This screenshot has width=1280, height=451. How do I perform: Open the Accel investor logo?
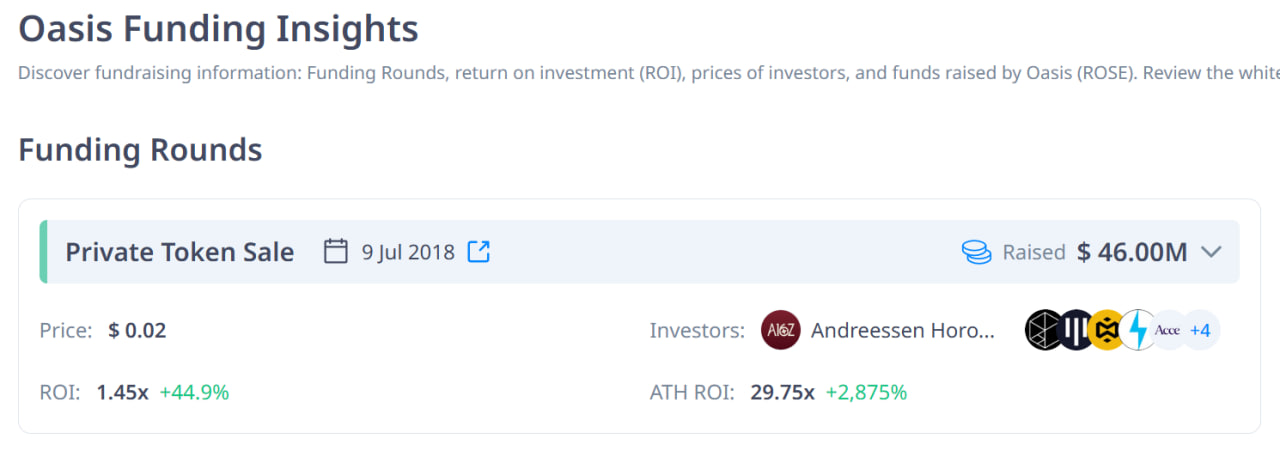1167,330
